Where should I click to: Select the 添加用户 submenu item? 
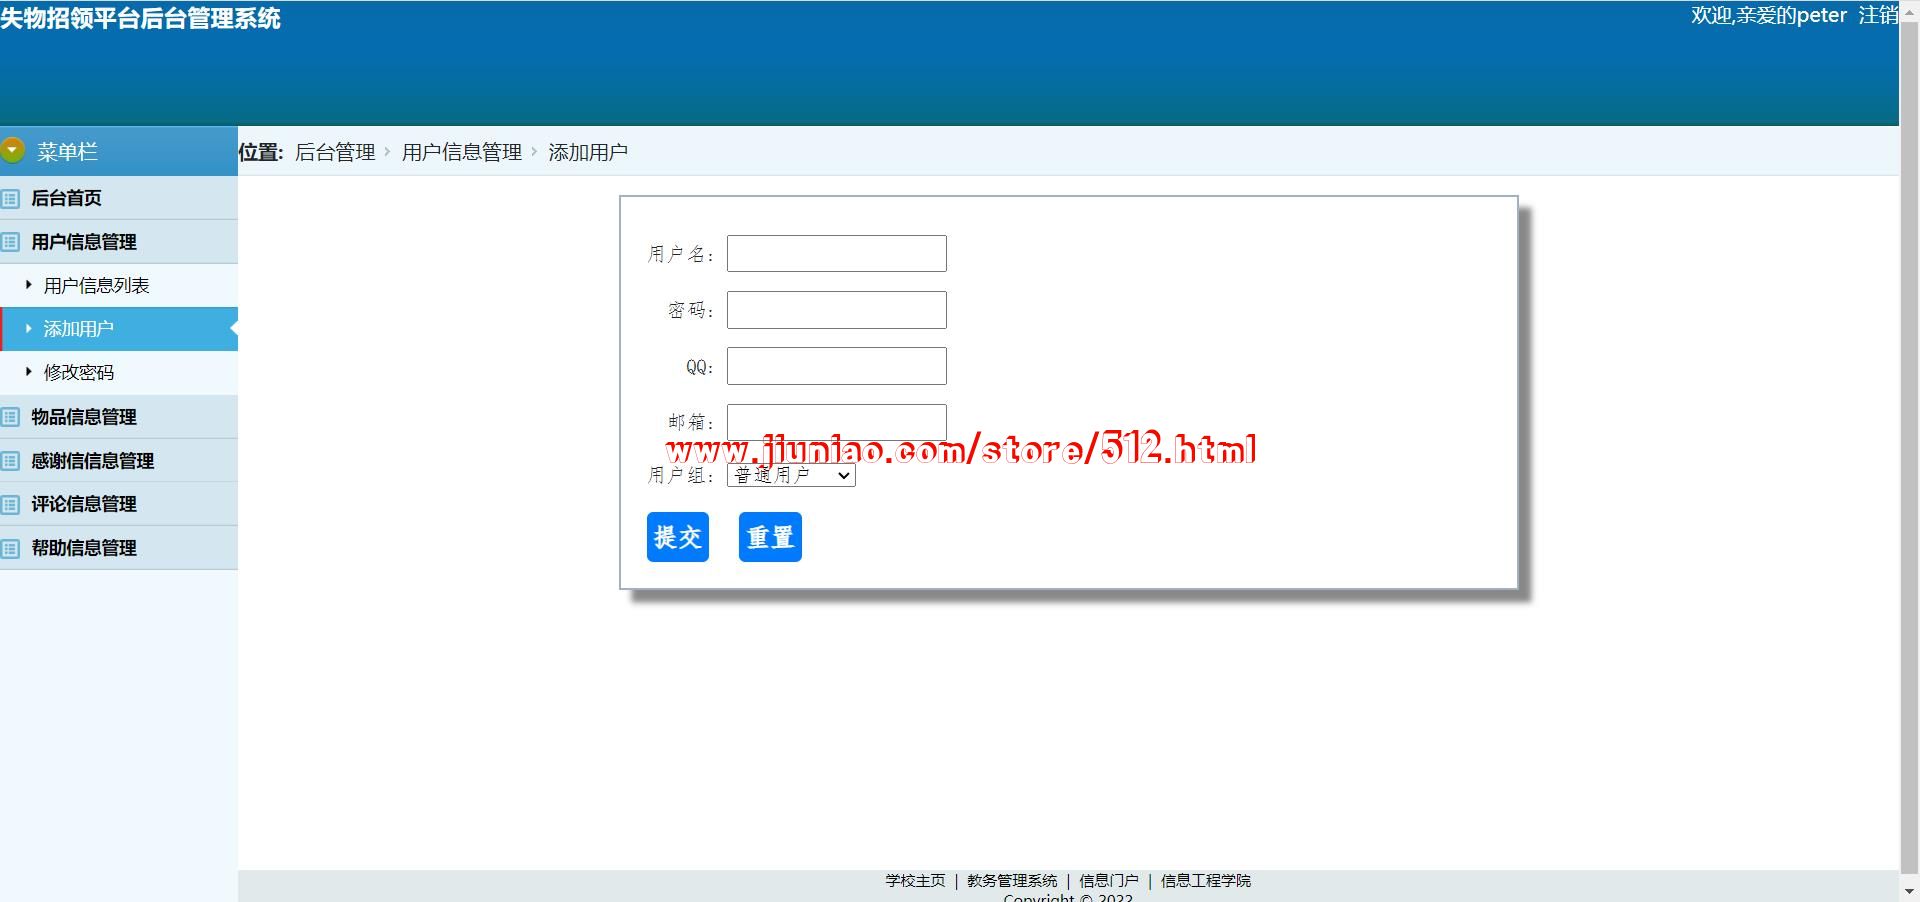click(x=119, y=329)
